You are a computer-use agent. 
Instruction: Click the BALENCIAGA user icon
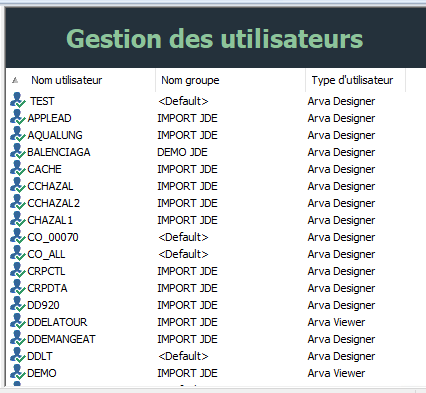coord(18,151)
